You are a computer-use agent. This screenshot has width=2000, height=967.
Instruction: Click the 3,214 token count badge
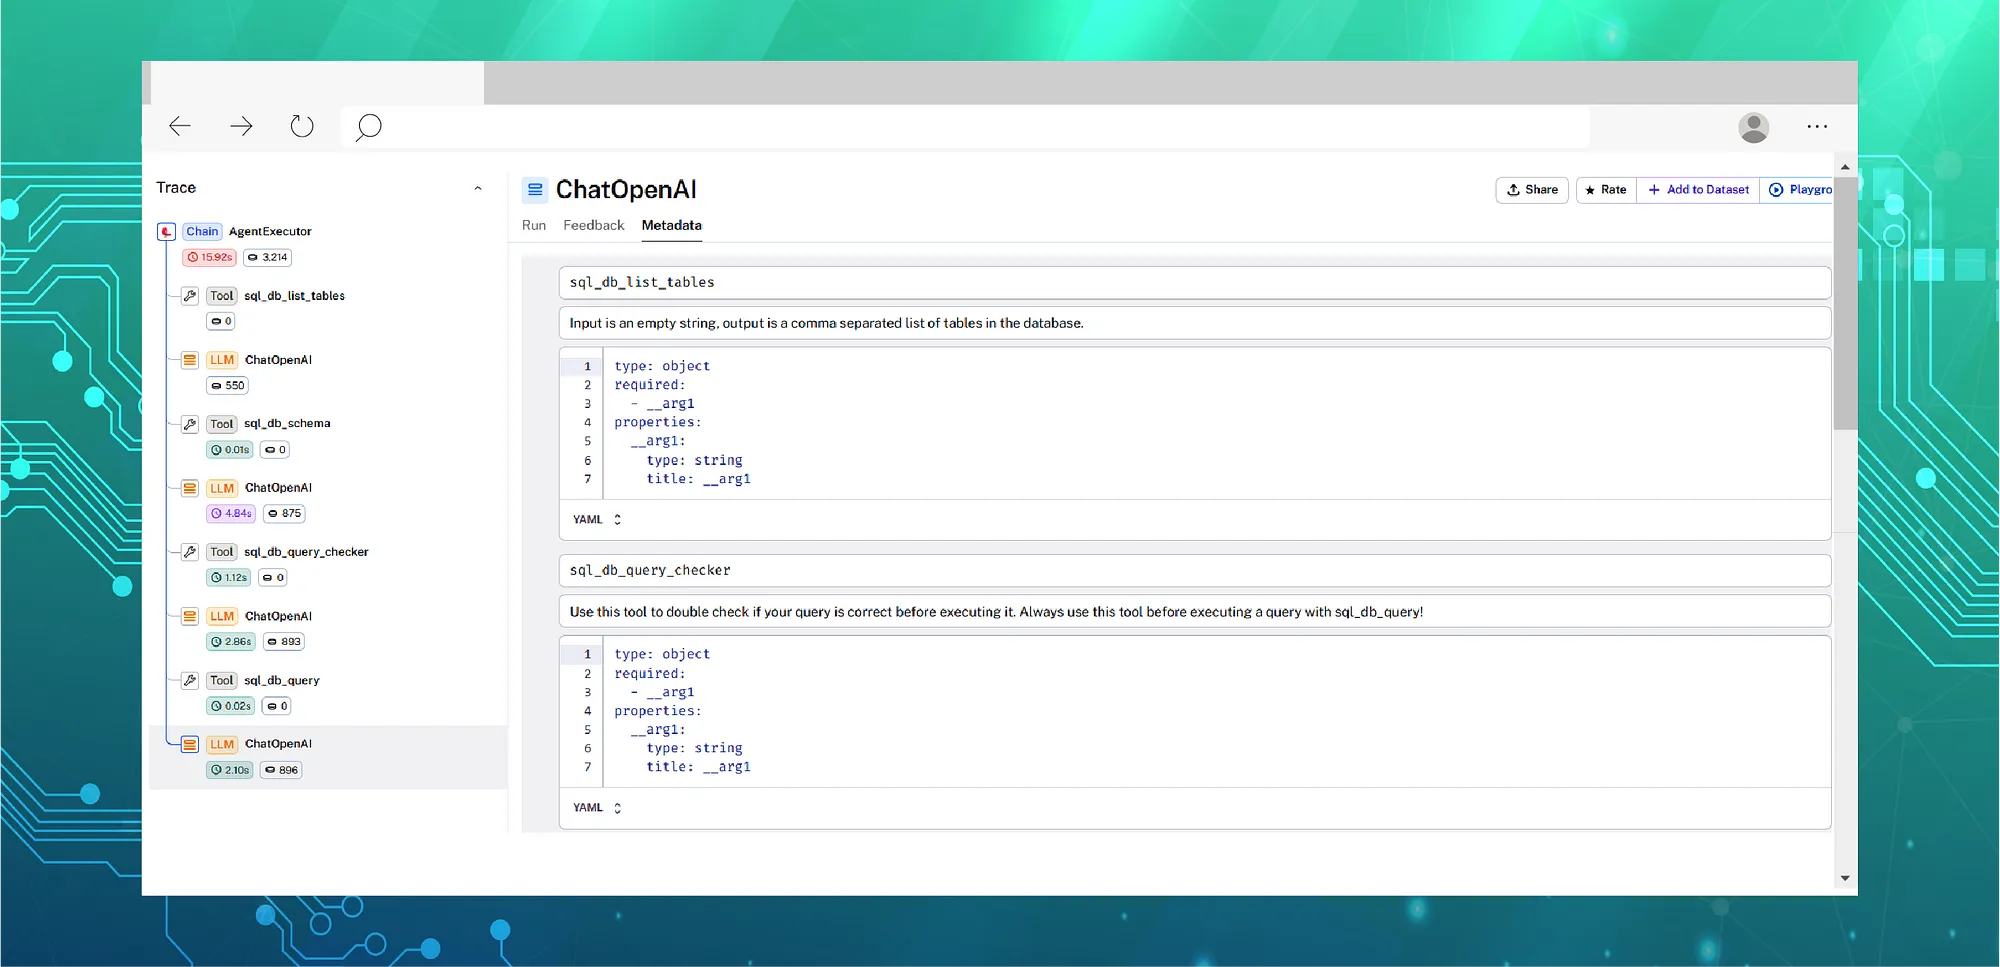coord(267,257)
